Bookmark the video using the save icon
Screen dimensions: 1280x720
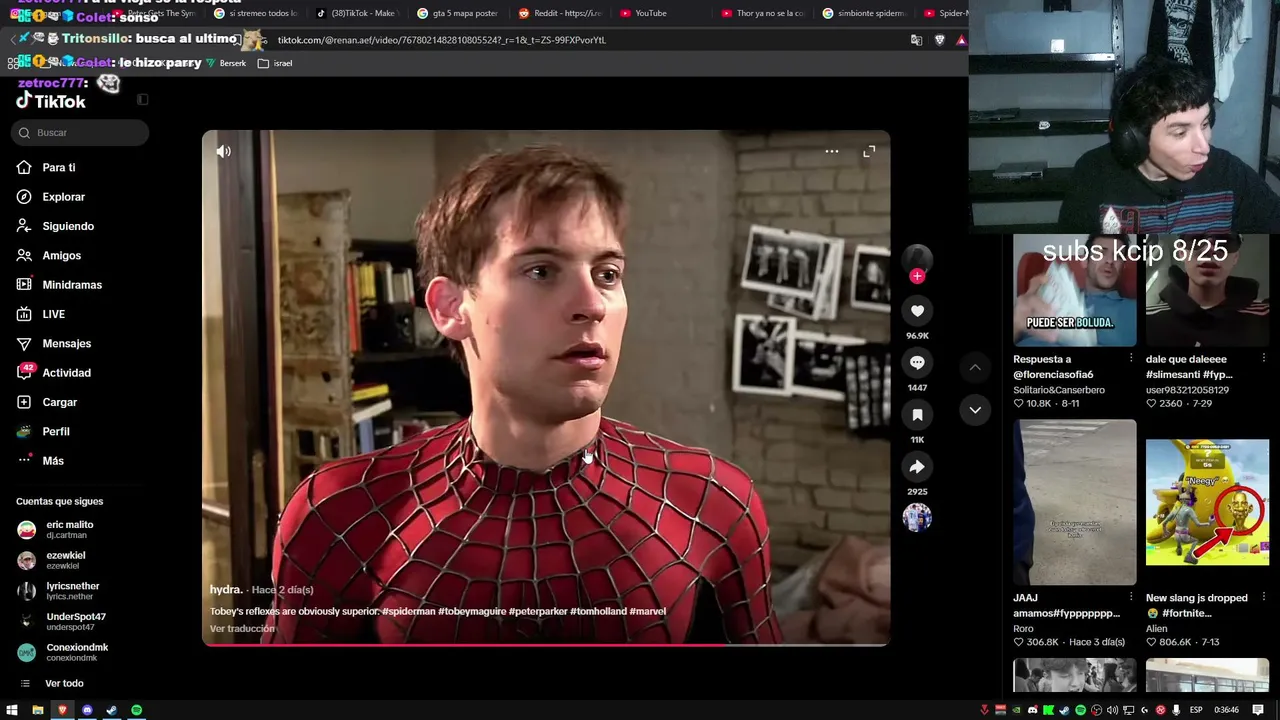coord(917,415)
